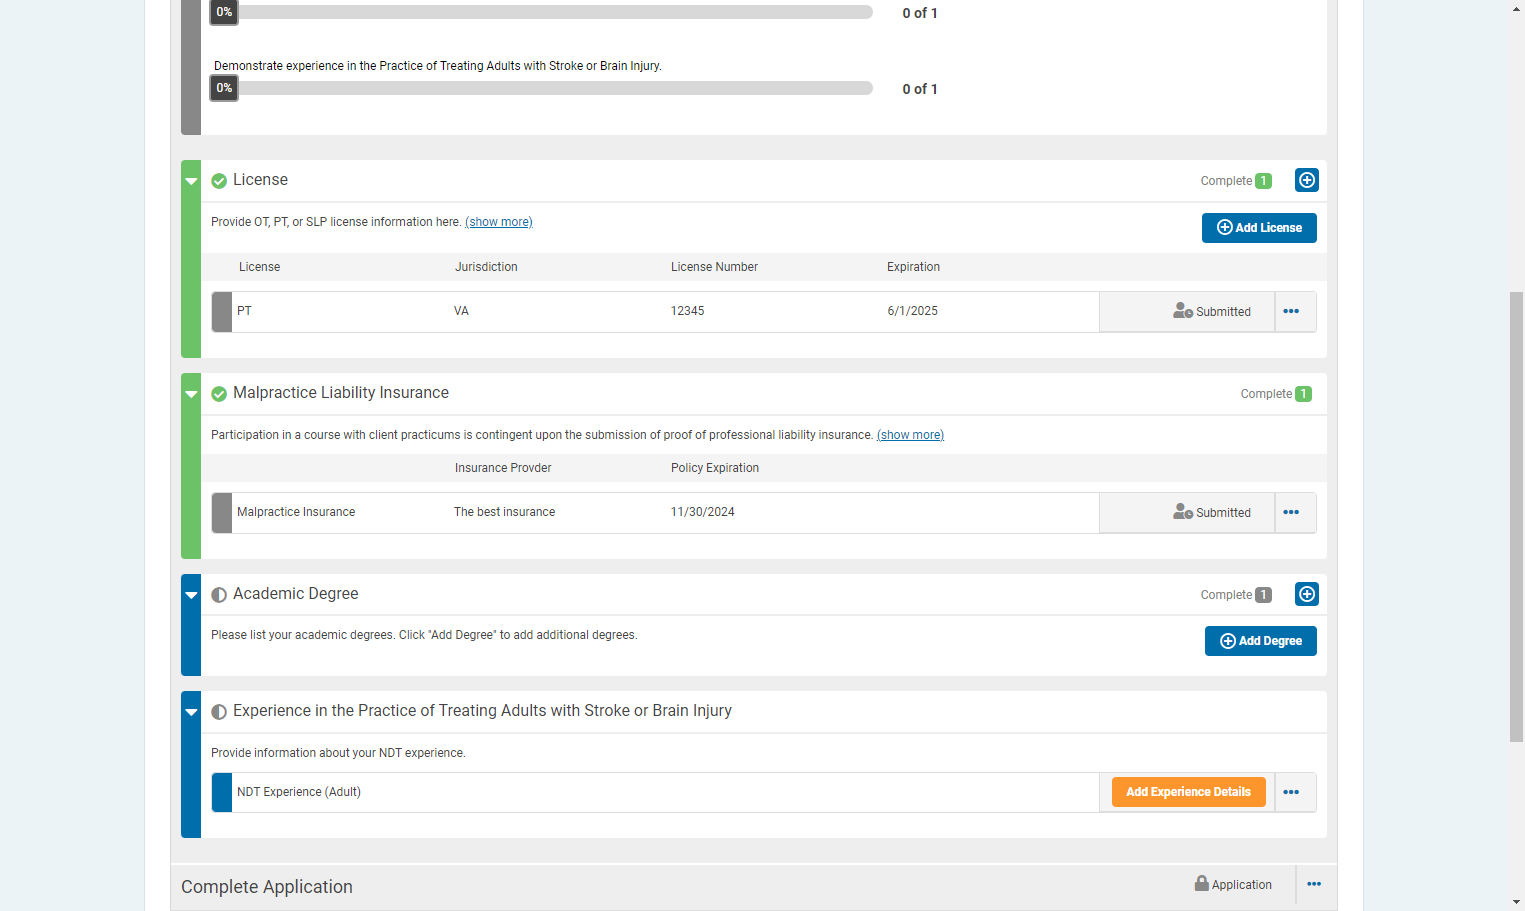Click the NDT Experience (Adult) row
The height and width of the screenshot is (911, 1525).
point(655,792)
